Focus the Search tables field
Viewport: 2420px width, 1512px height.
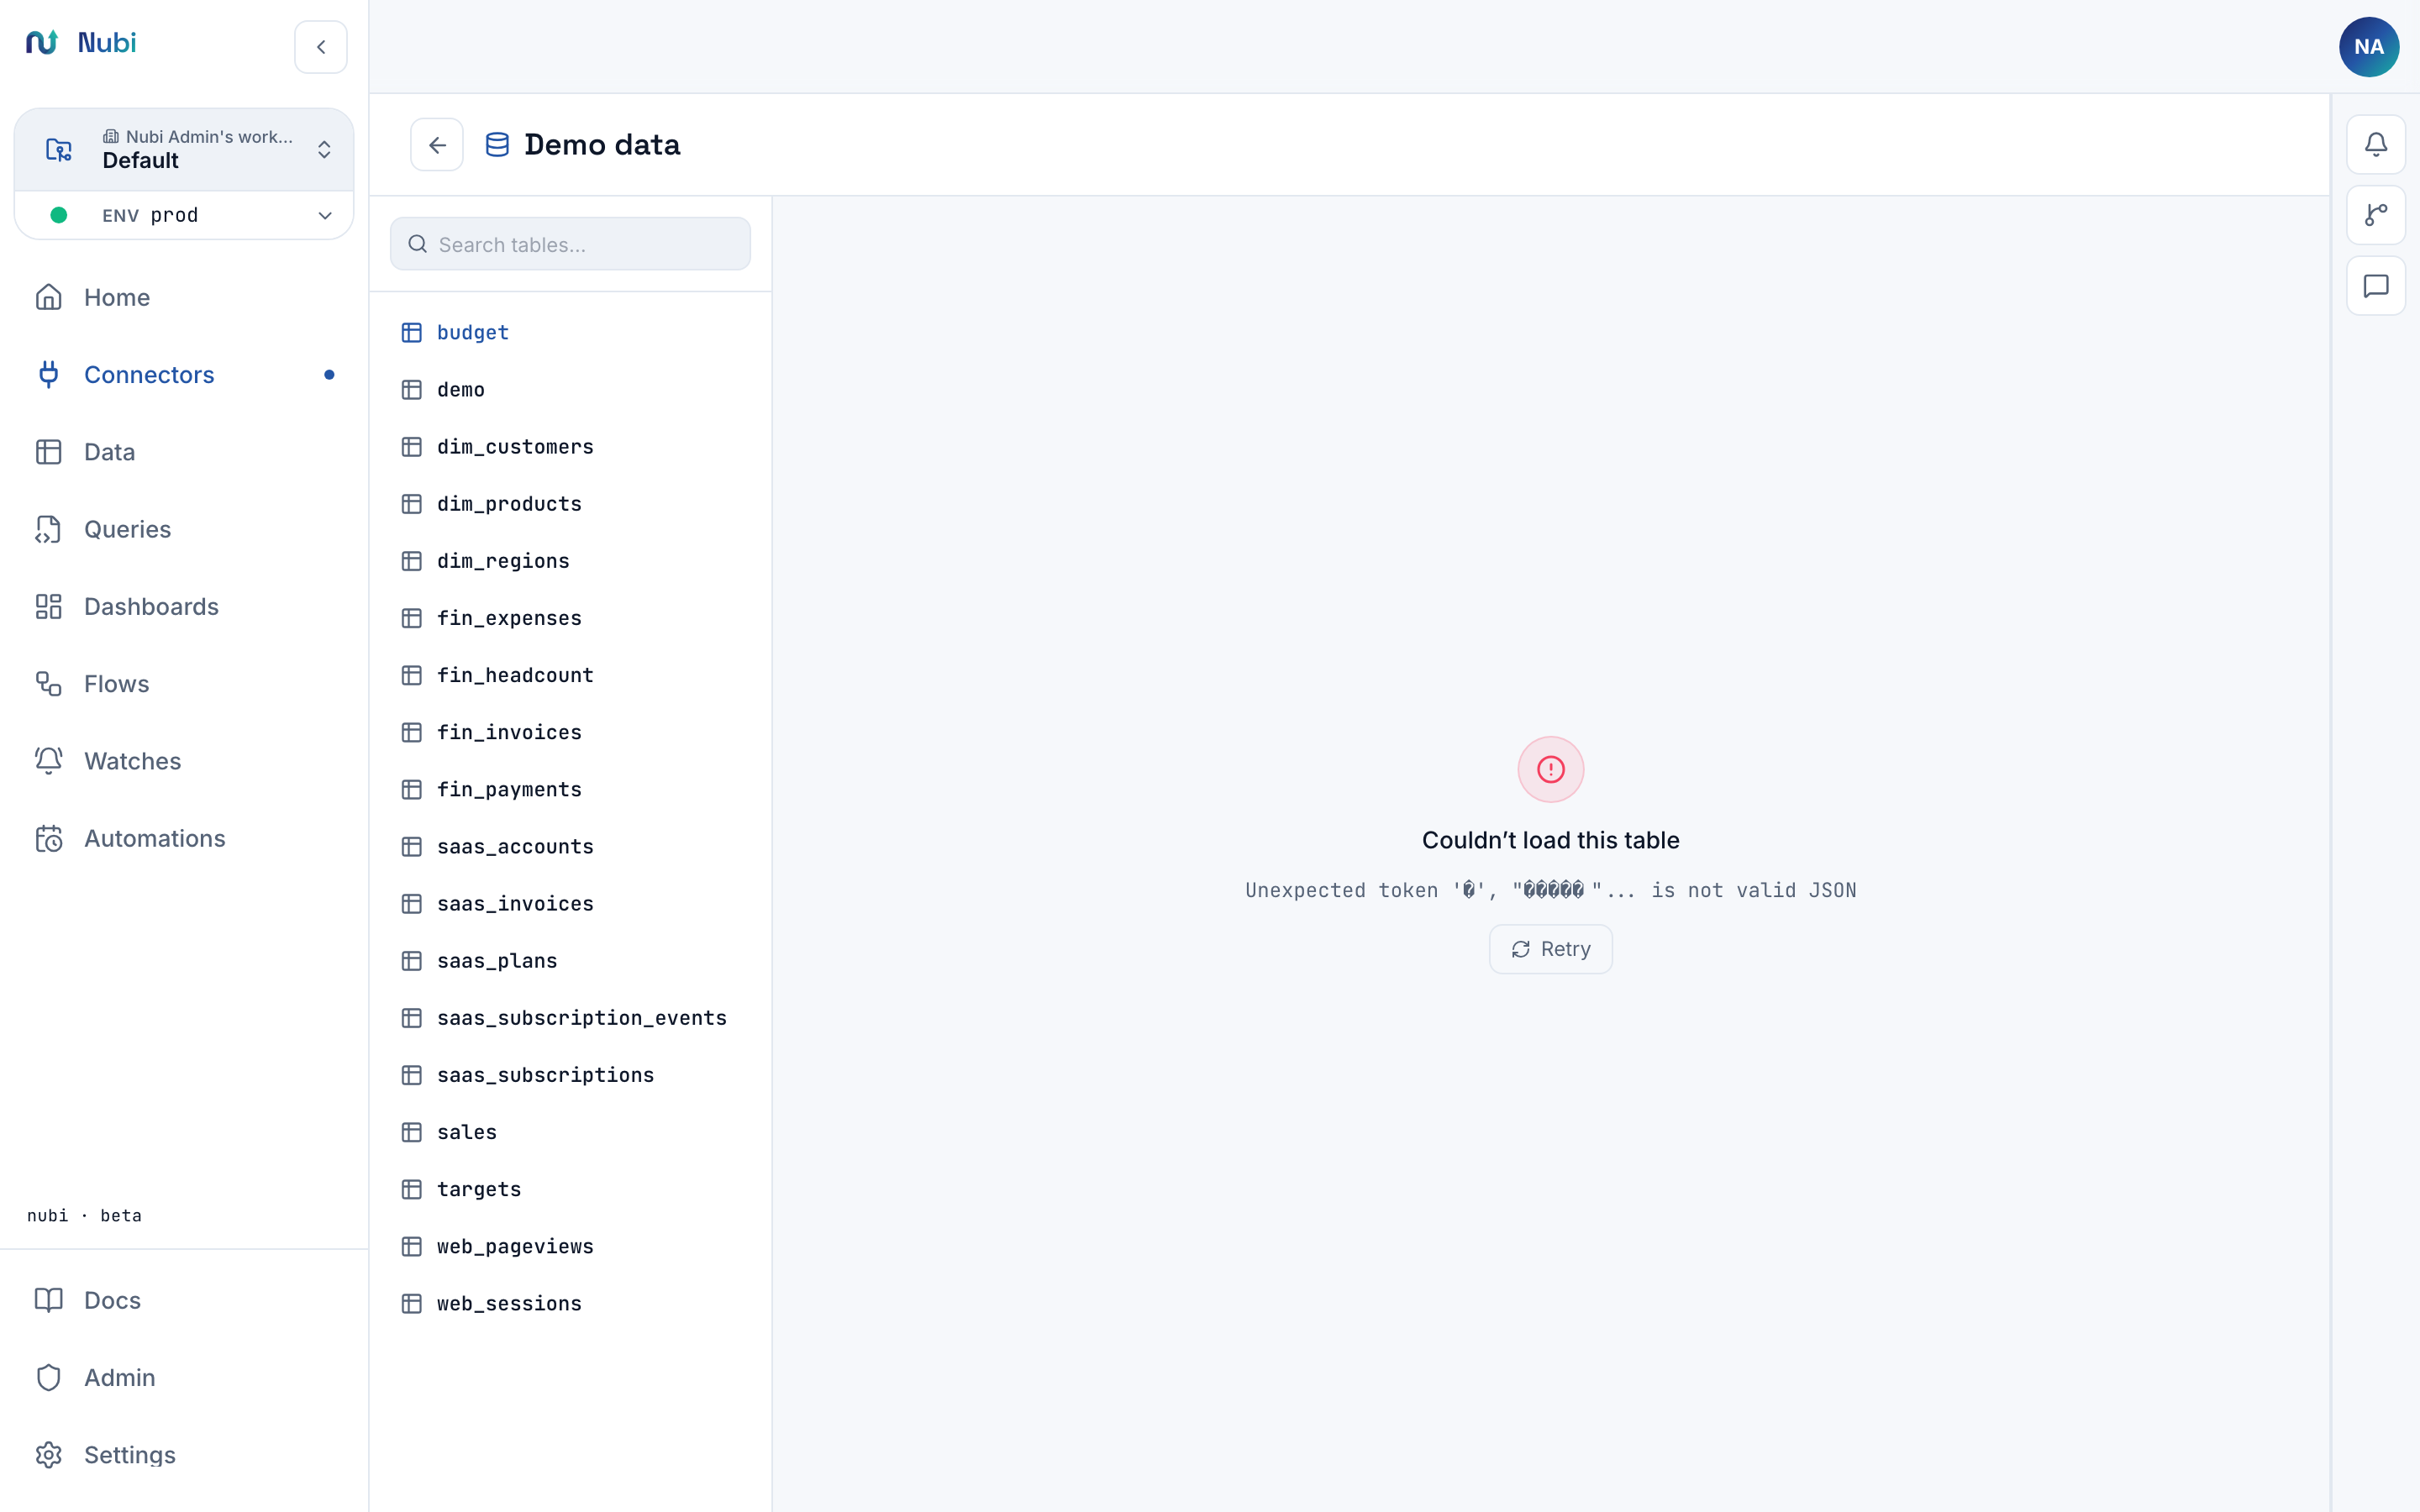point(570,244)
